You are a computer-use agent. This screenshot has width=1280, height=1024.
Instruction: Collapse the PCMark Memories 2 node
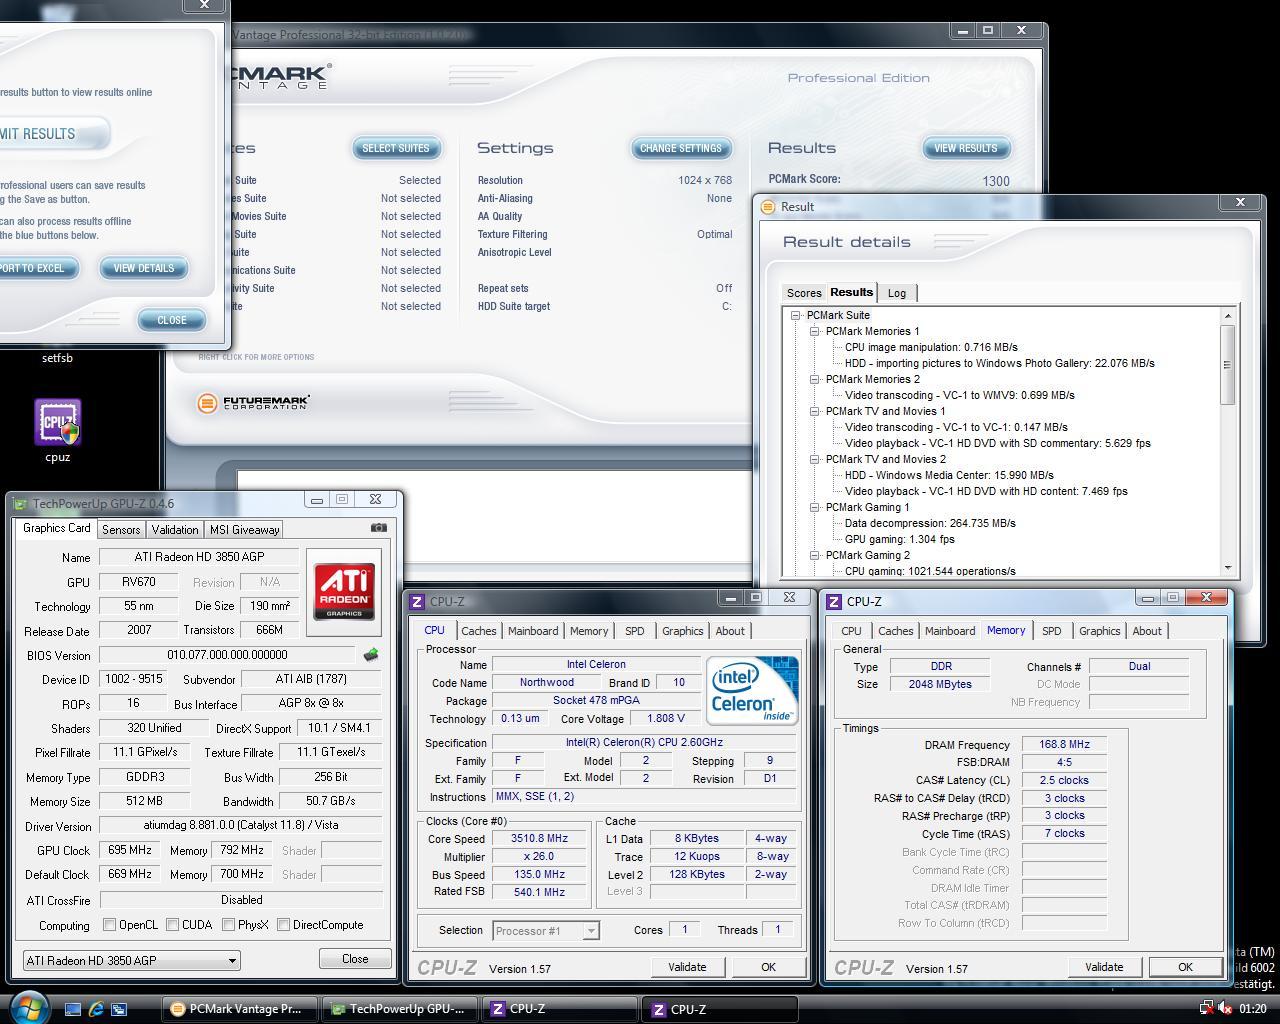(x=815, y=379)
